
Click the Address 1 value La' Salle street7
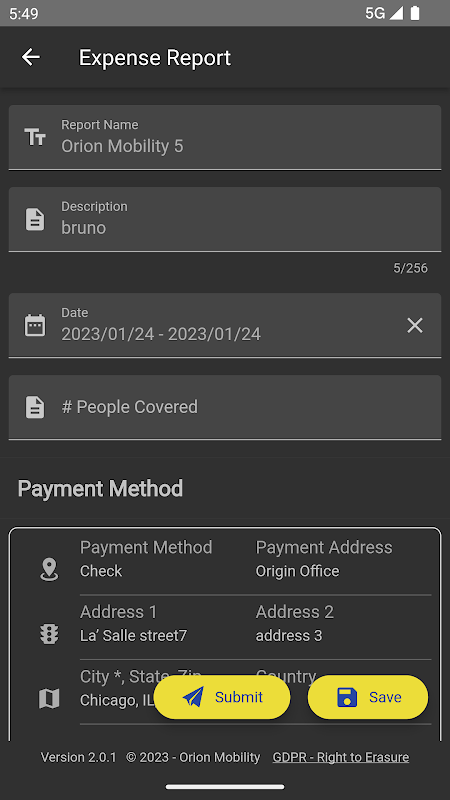tap(134, 636)
